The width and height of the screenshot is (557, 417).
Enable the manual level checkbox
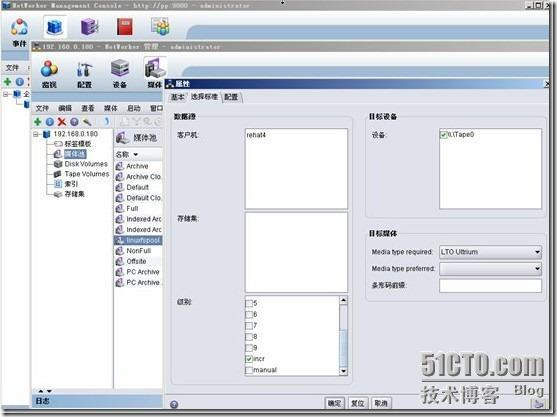coord(249,370)
